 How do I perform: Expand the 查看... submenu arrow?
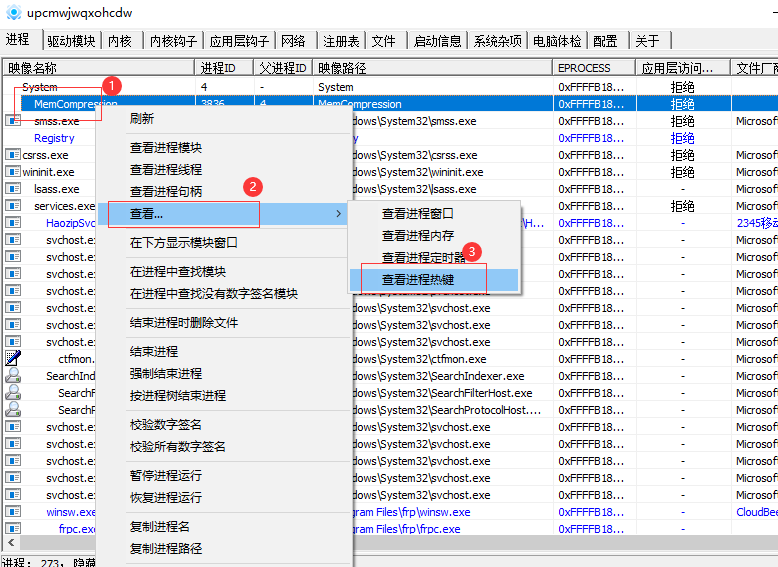tap(339, 214)
